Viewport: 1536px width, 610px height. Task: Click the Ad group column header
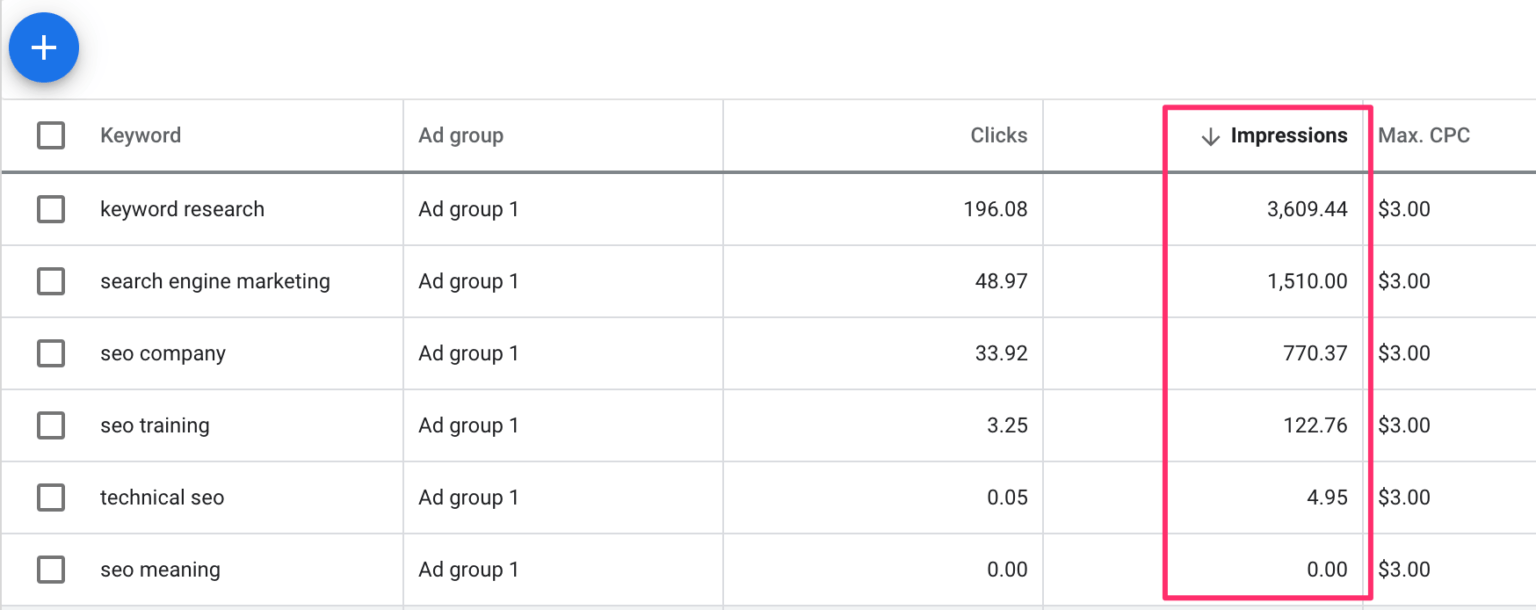[460, 135]
